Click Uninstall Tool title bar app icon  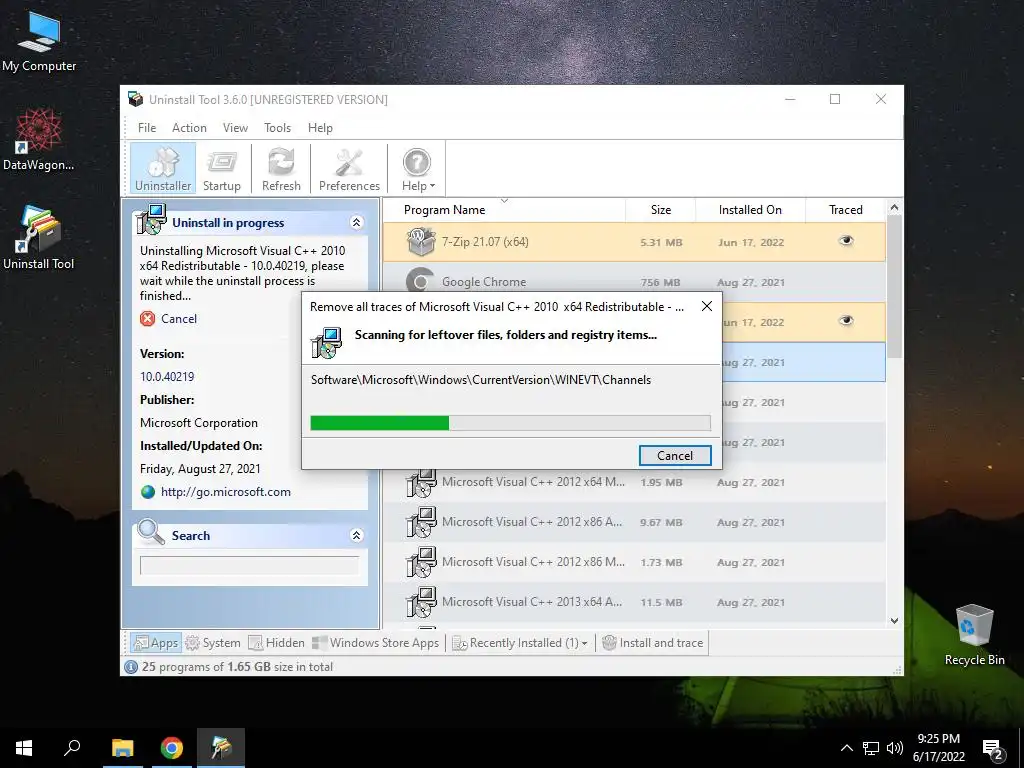(136, 99)
